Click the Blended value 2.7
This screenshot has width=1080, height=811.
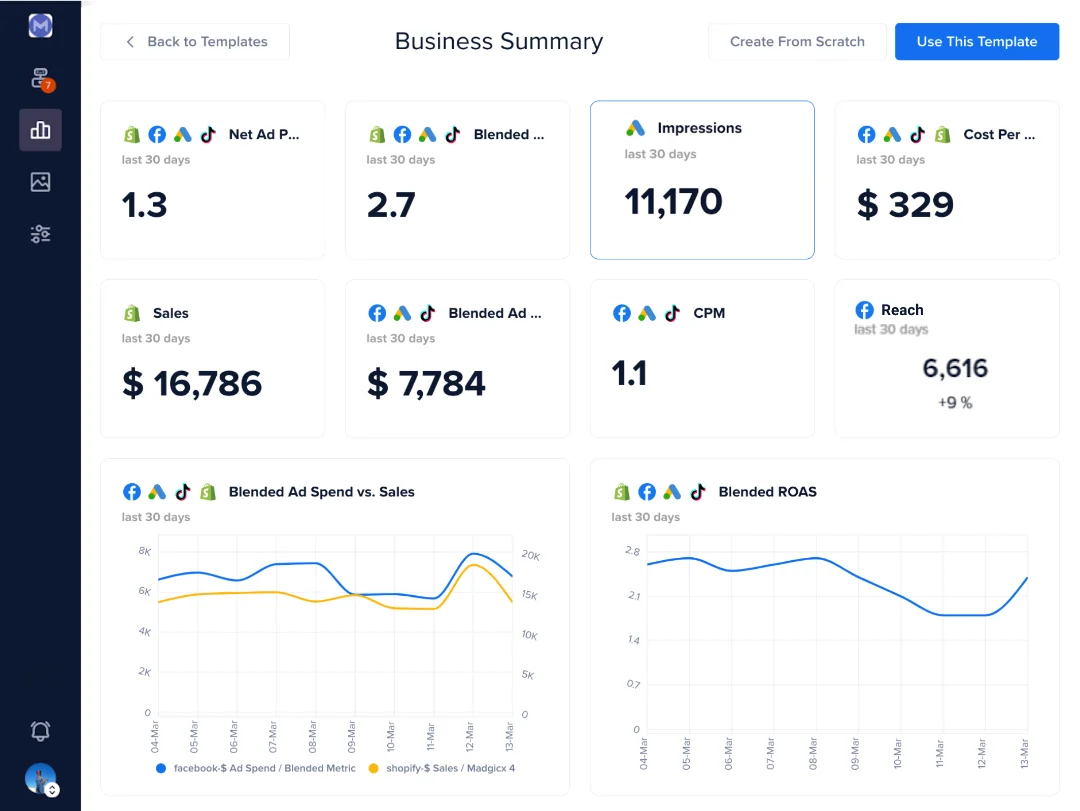click(391, 205)
